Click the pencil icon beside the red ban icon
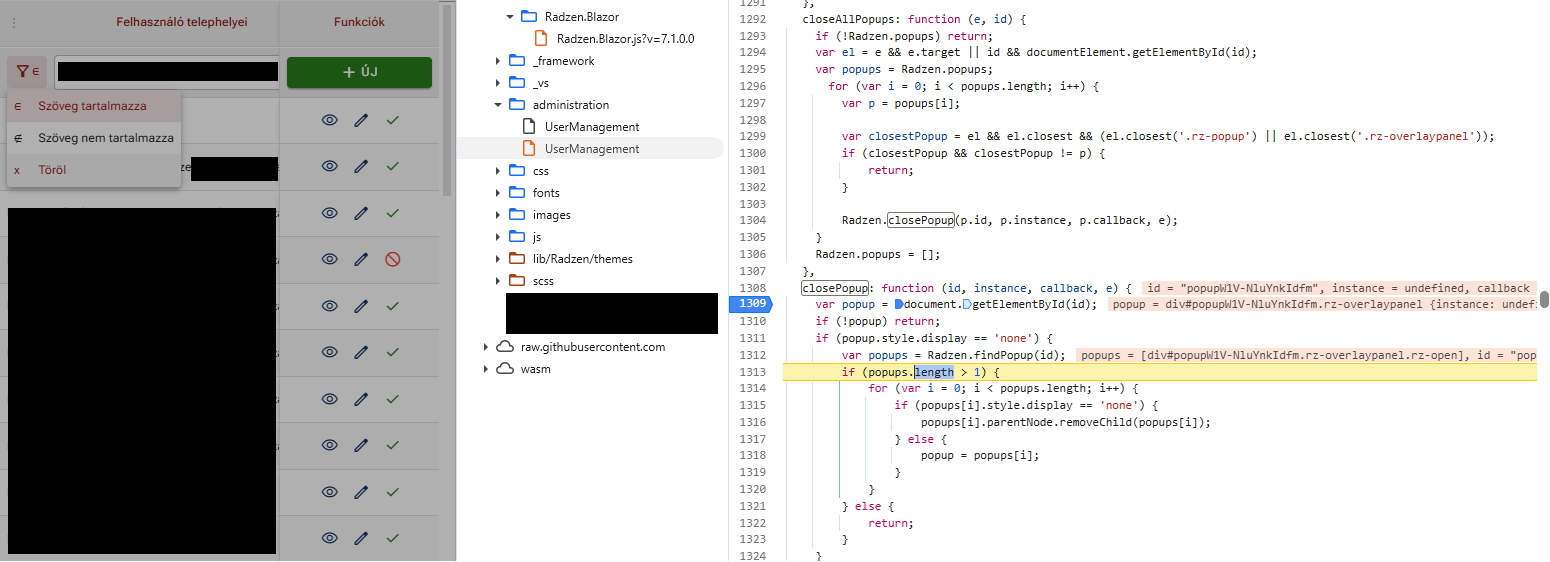The image size is (1550, 562). click(x=361, y=259)
